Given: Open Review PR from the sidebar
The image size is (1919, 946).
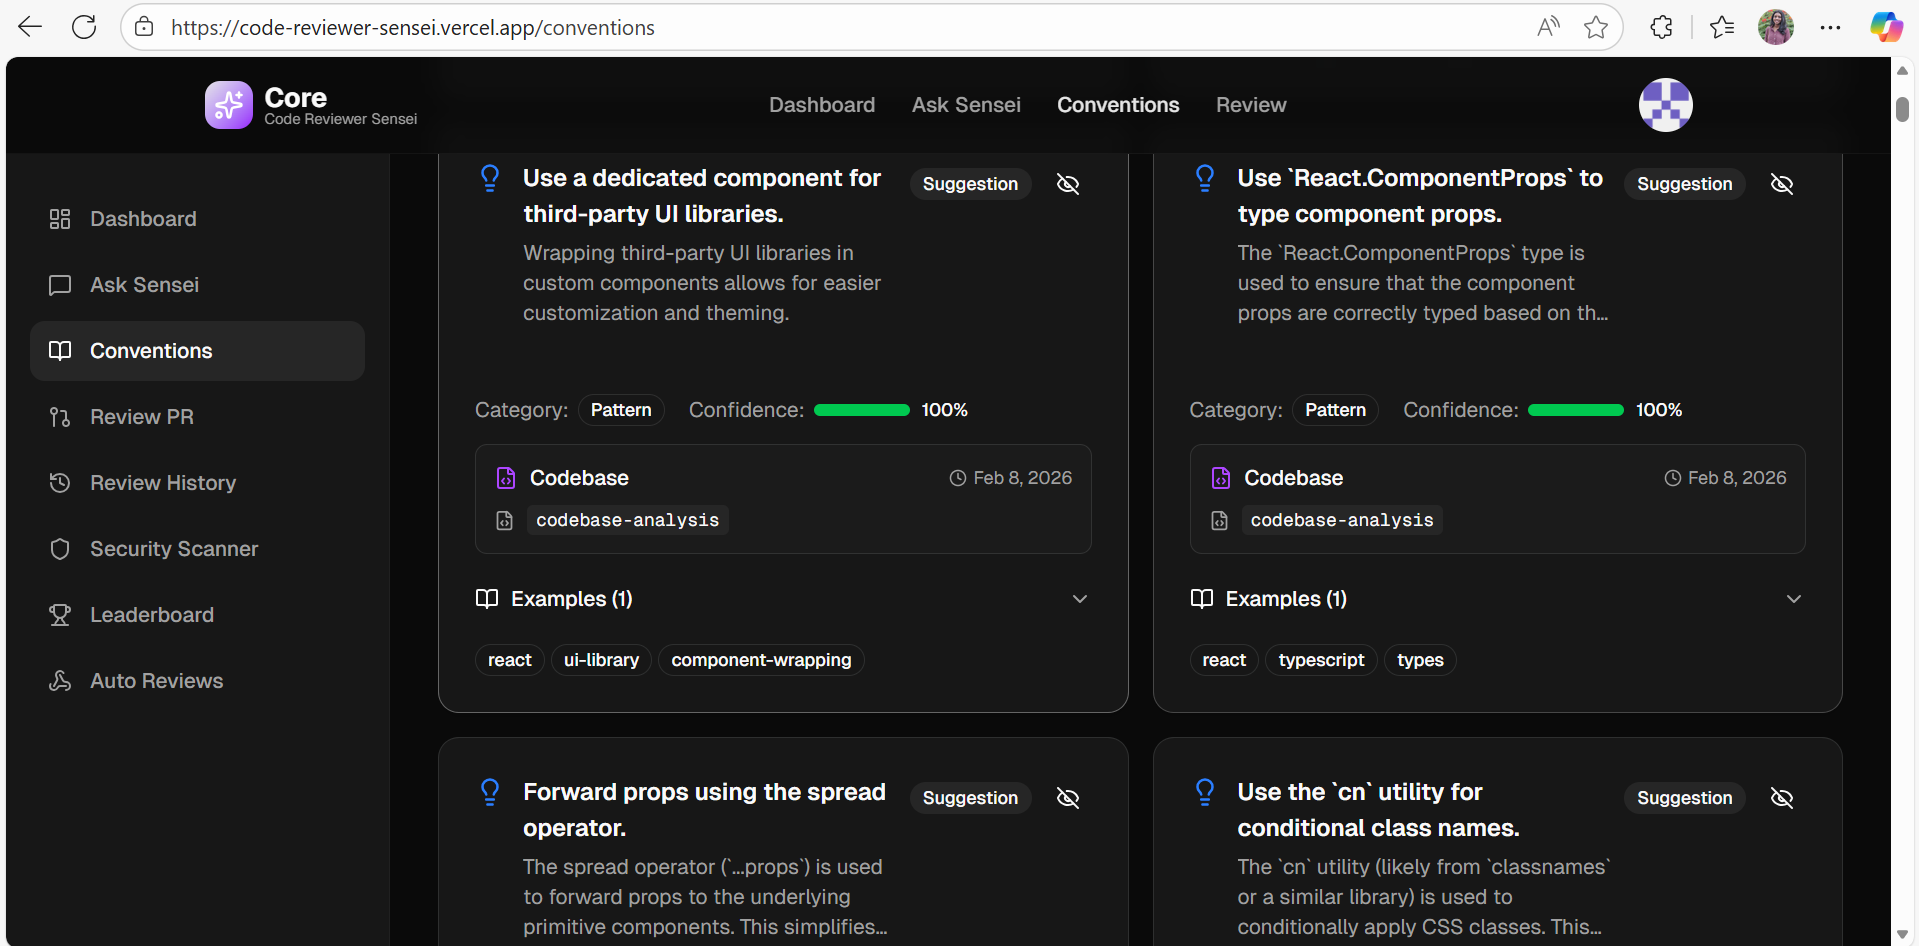Looking at the screenshot, I should 141,417.
